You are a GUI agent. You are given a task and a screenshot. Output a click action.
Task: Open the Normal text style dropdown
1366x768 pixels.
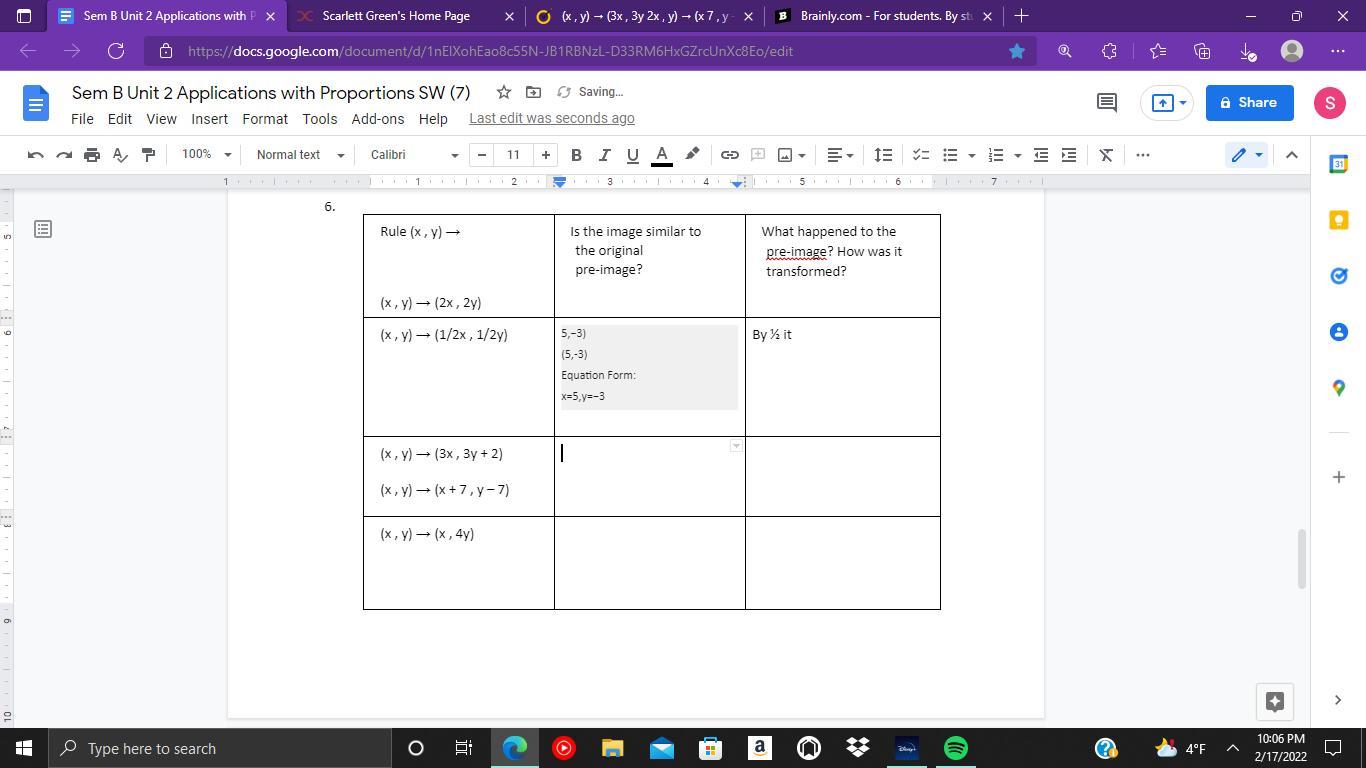click(x=300, y=155)
